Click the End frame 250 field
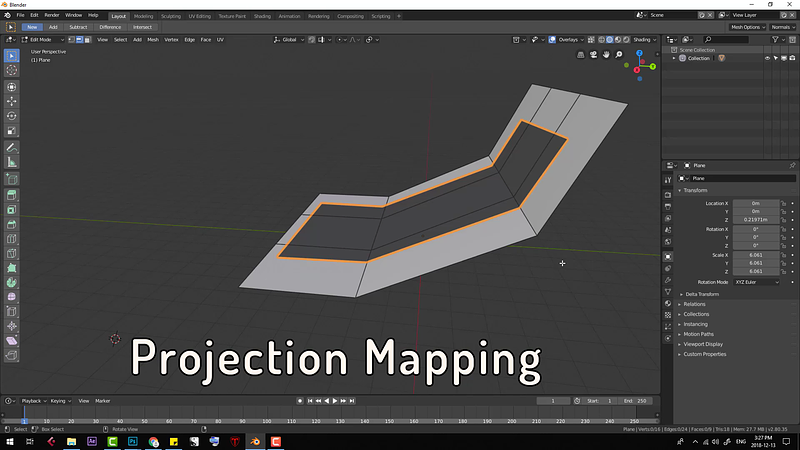Viewport: 800px width, 450px height. click(x=636, y=401)
